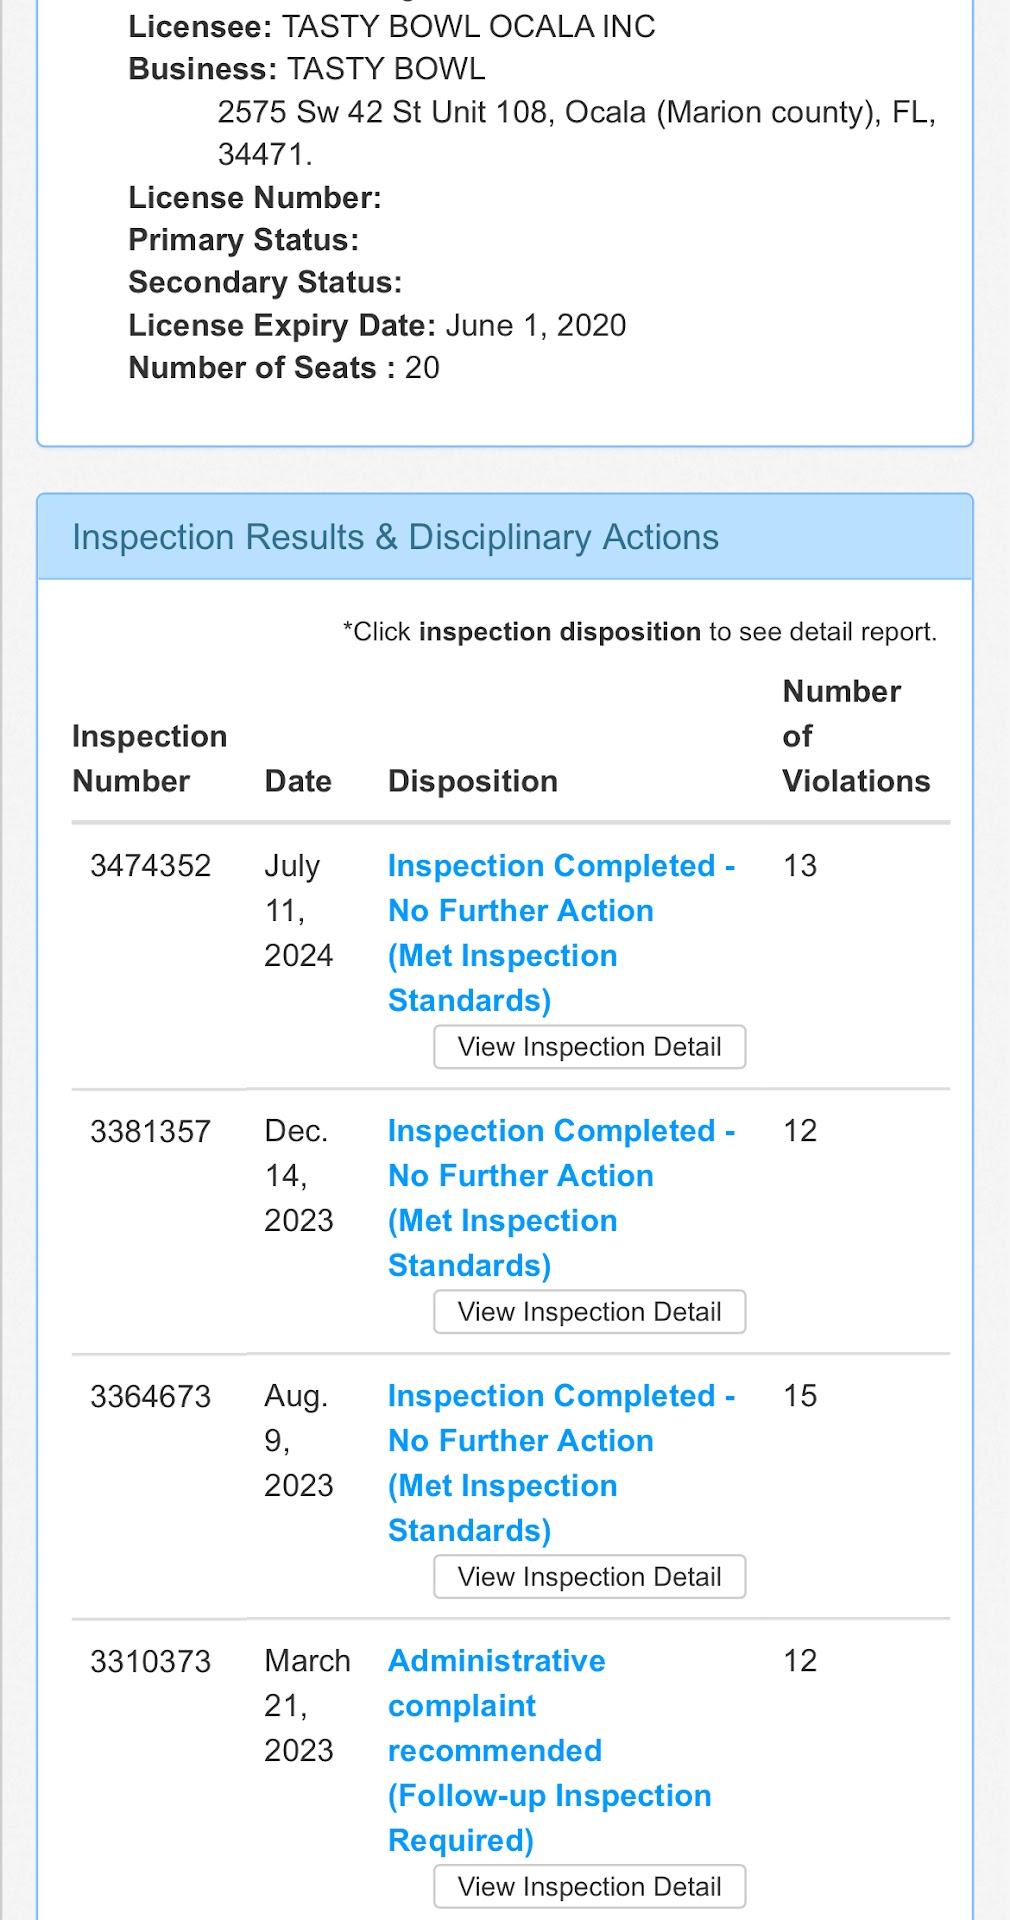Click the Disposition column header
Screen dimensions: 1010x1920
[x=472, y=781]
